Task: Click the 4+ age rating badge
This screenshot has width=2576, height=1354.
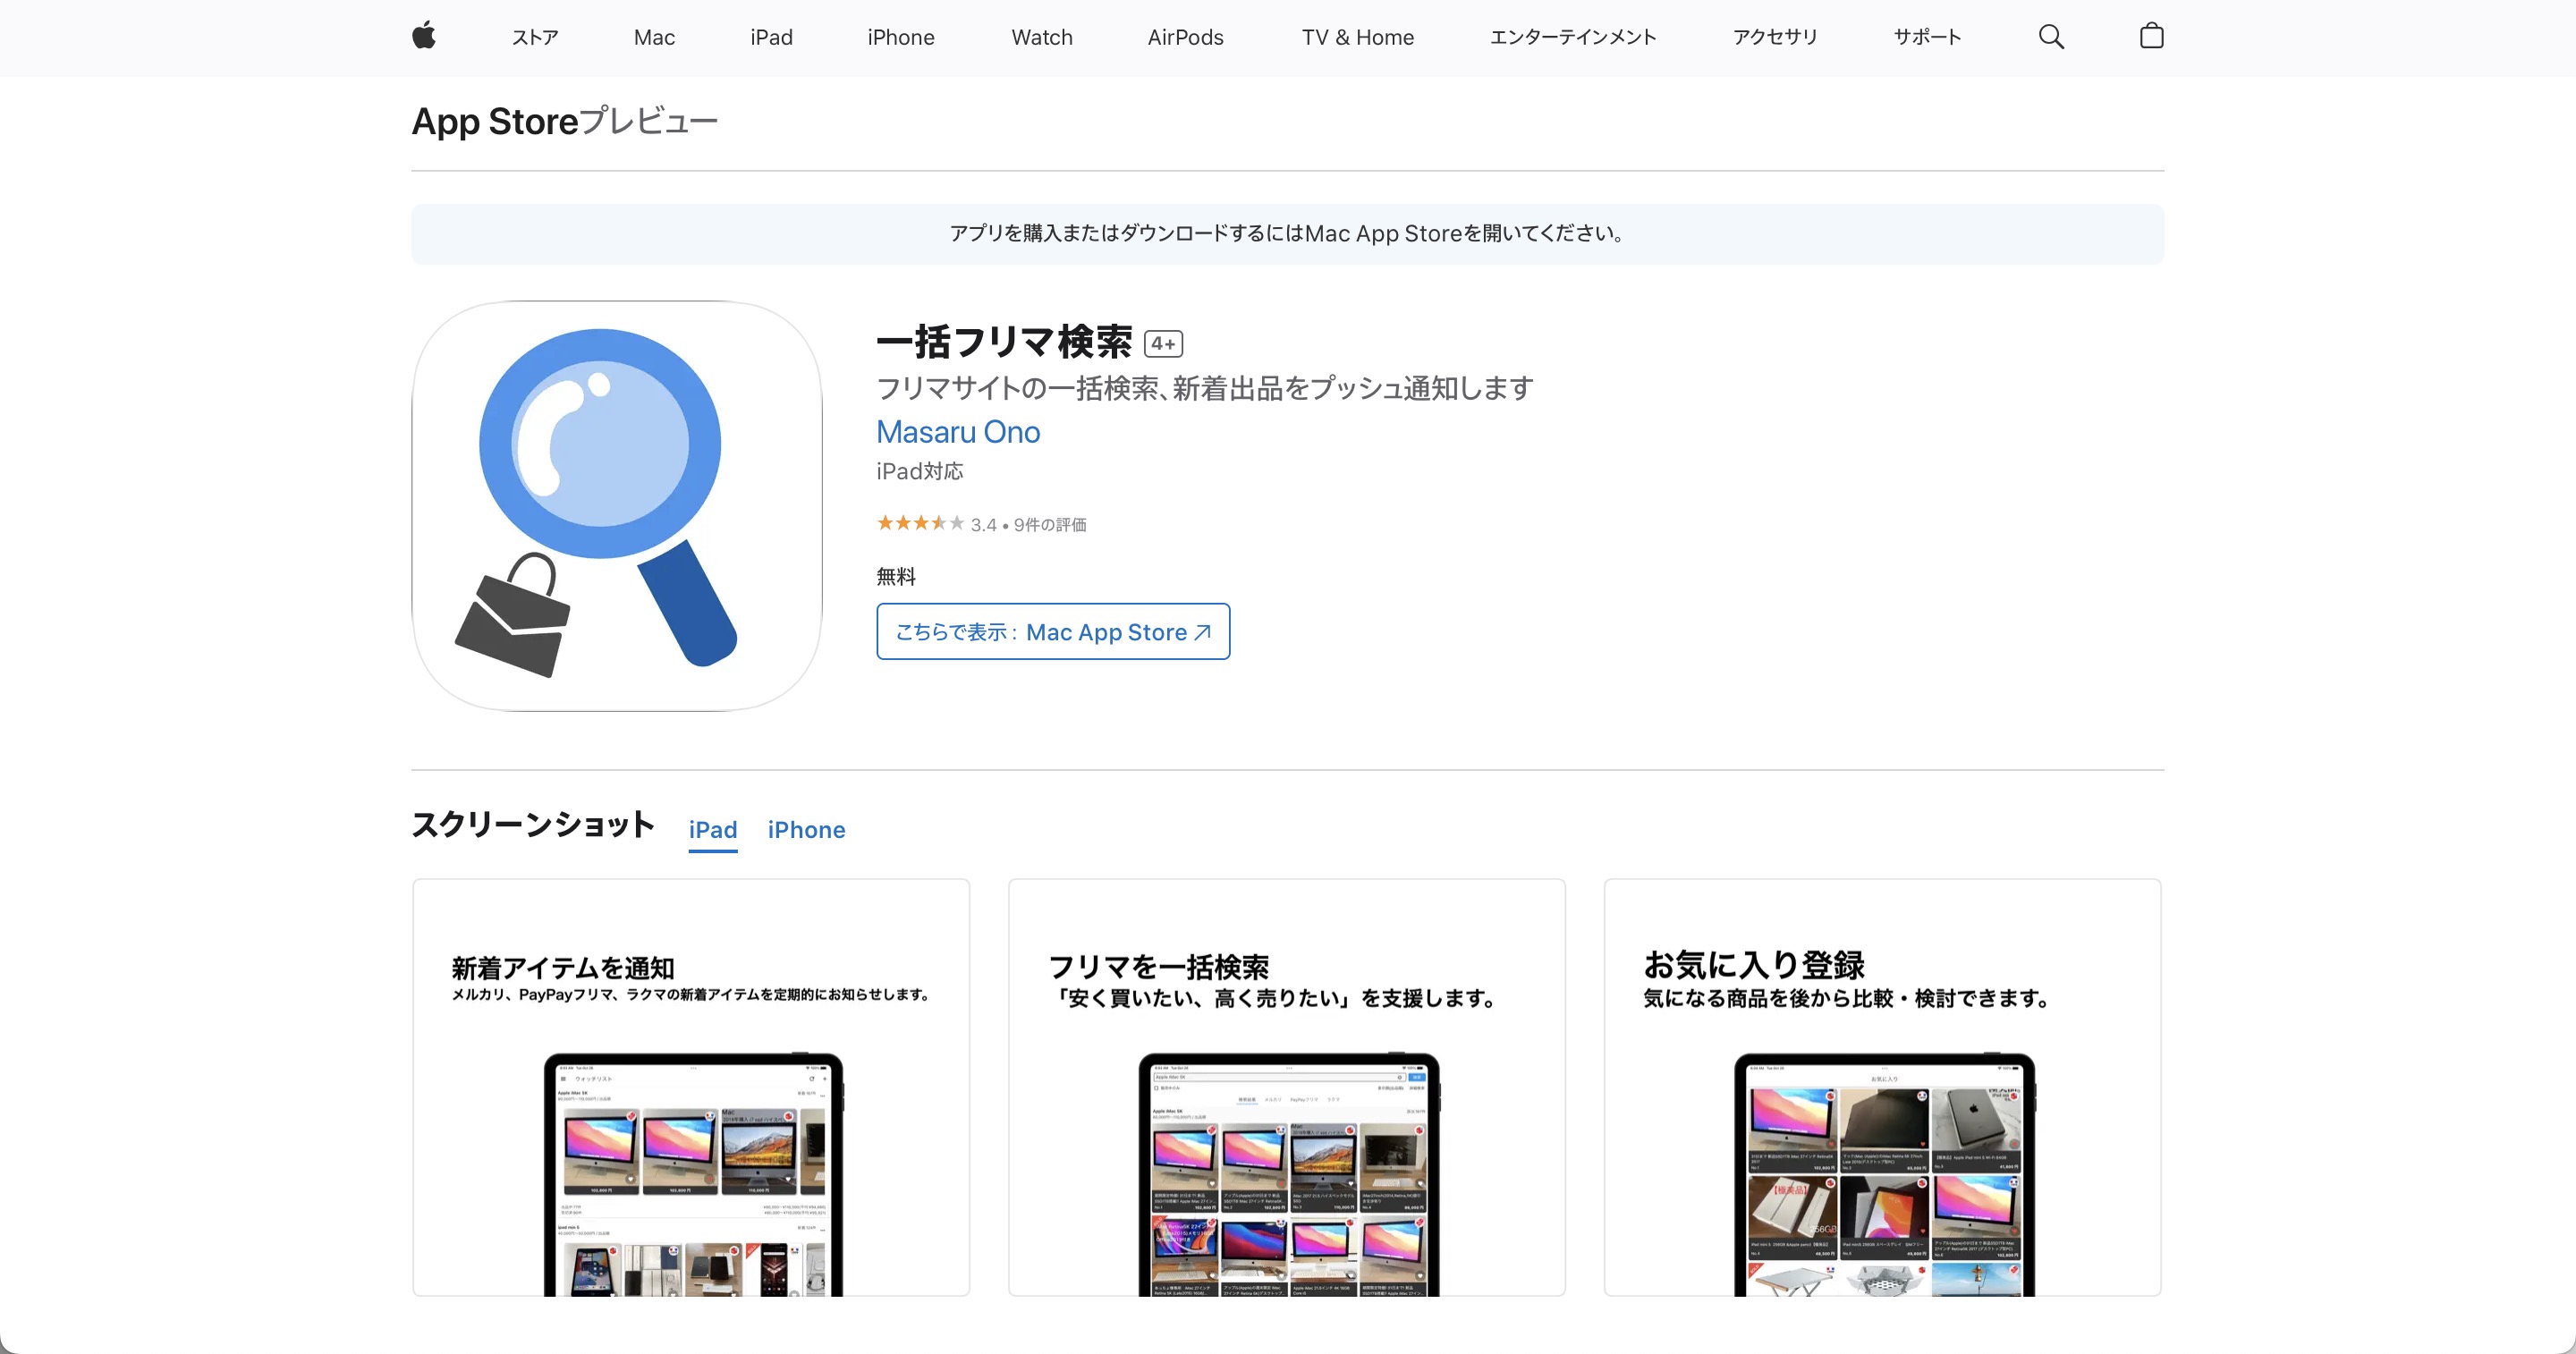Action: tap(1163, 344)
